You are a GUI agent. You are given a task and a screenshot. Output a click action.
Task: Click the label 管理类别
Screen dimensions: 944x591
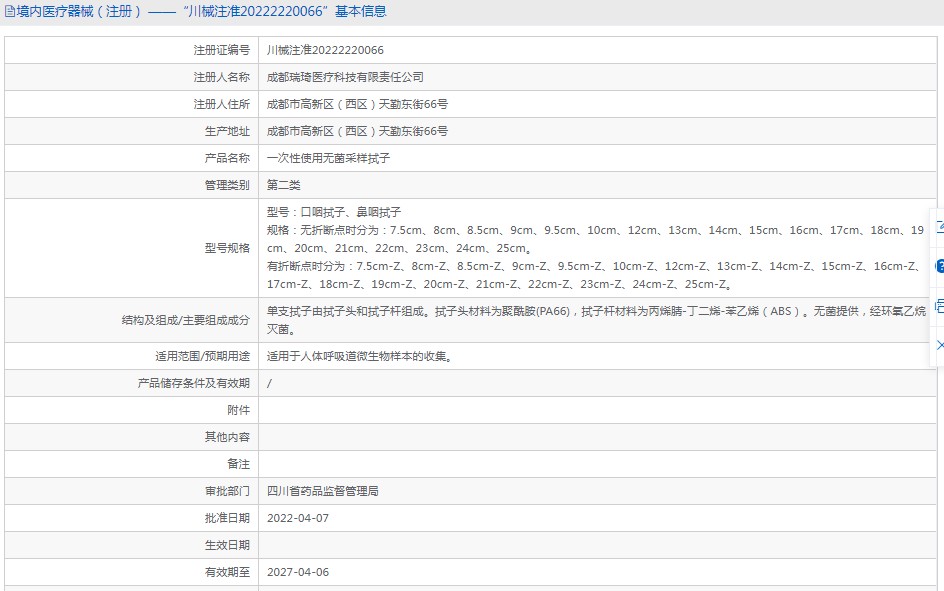point(227,185)
